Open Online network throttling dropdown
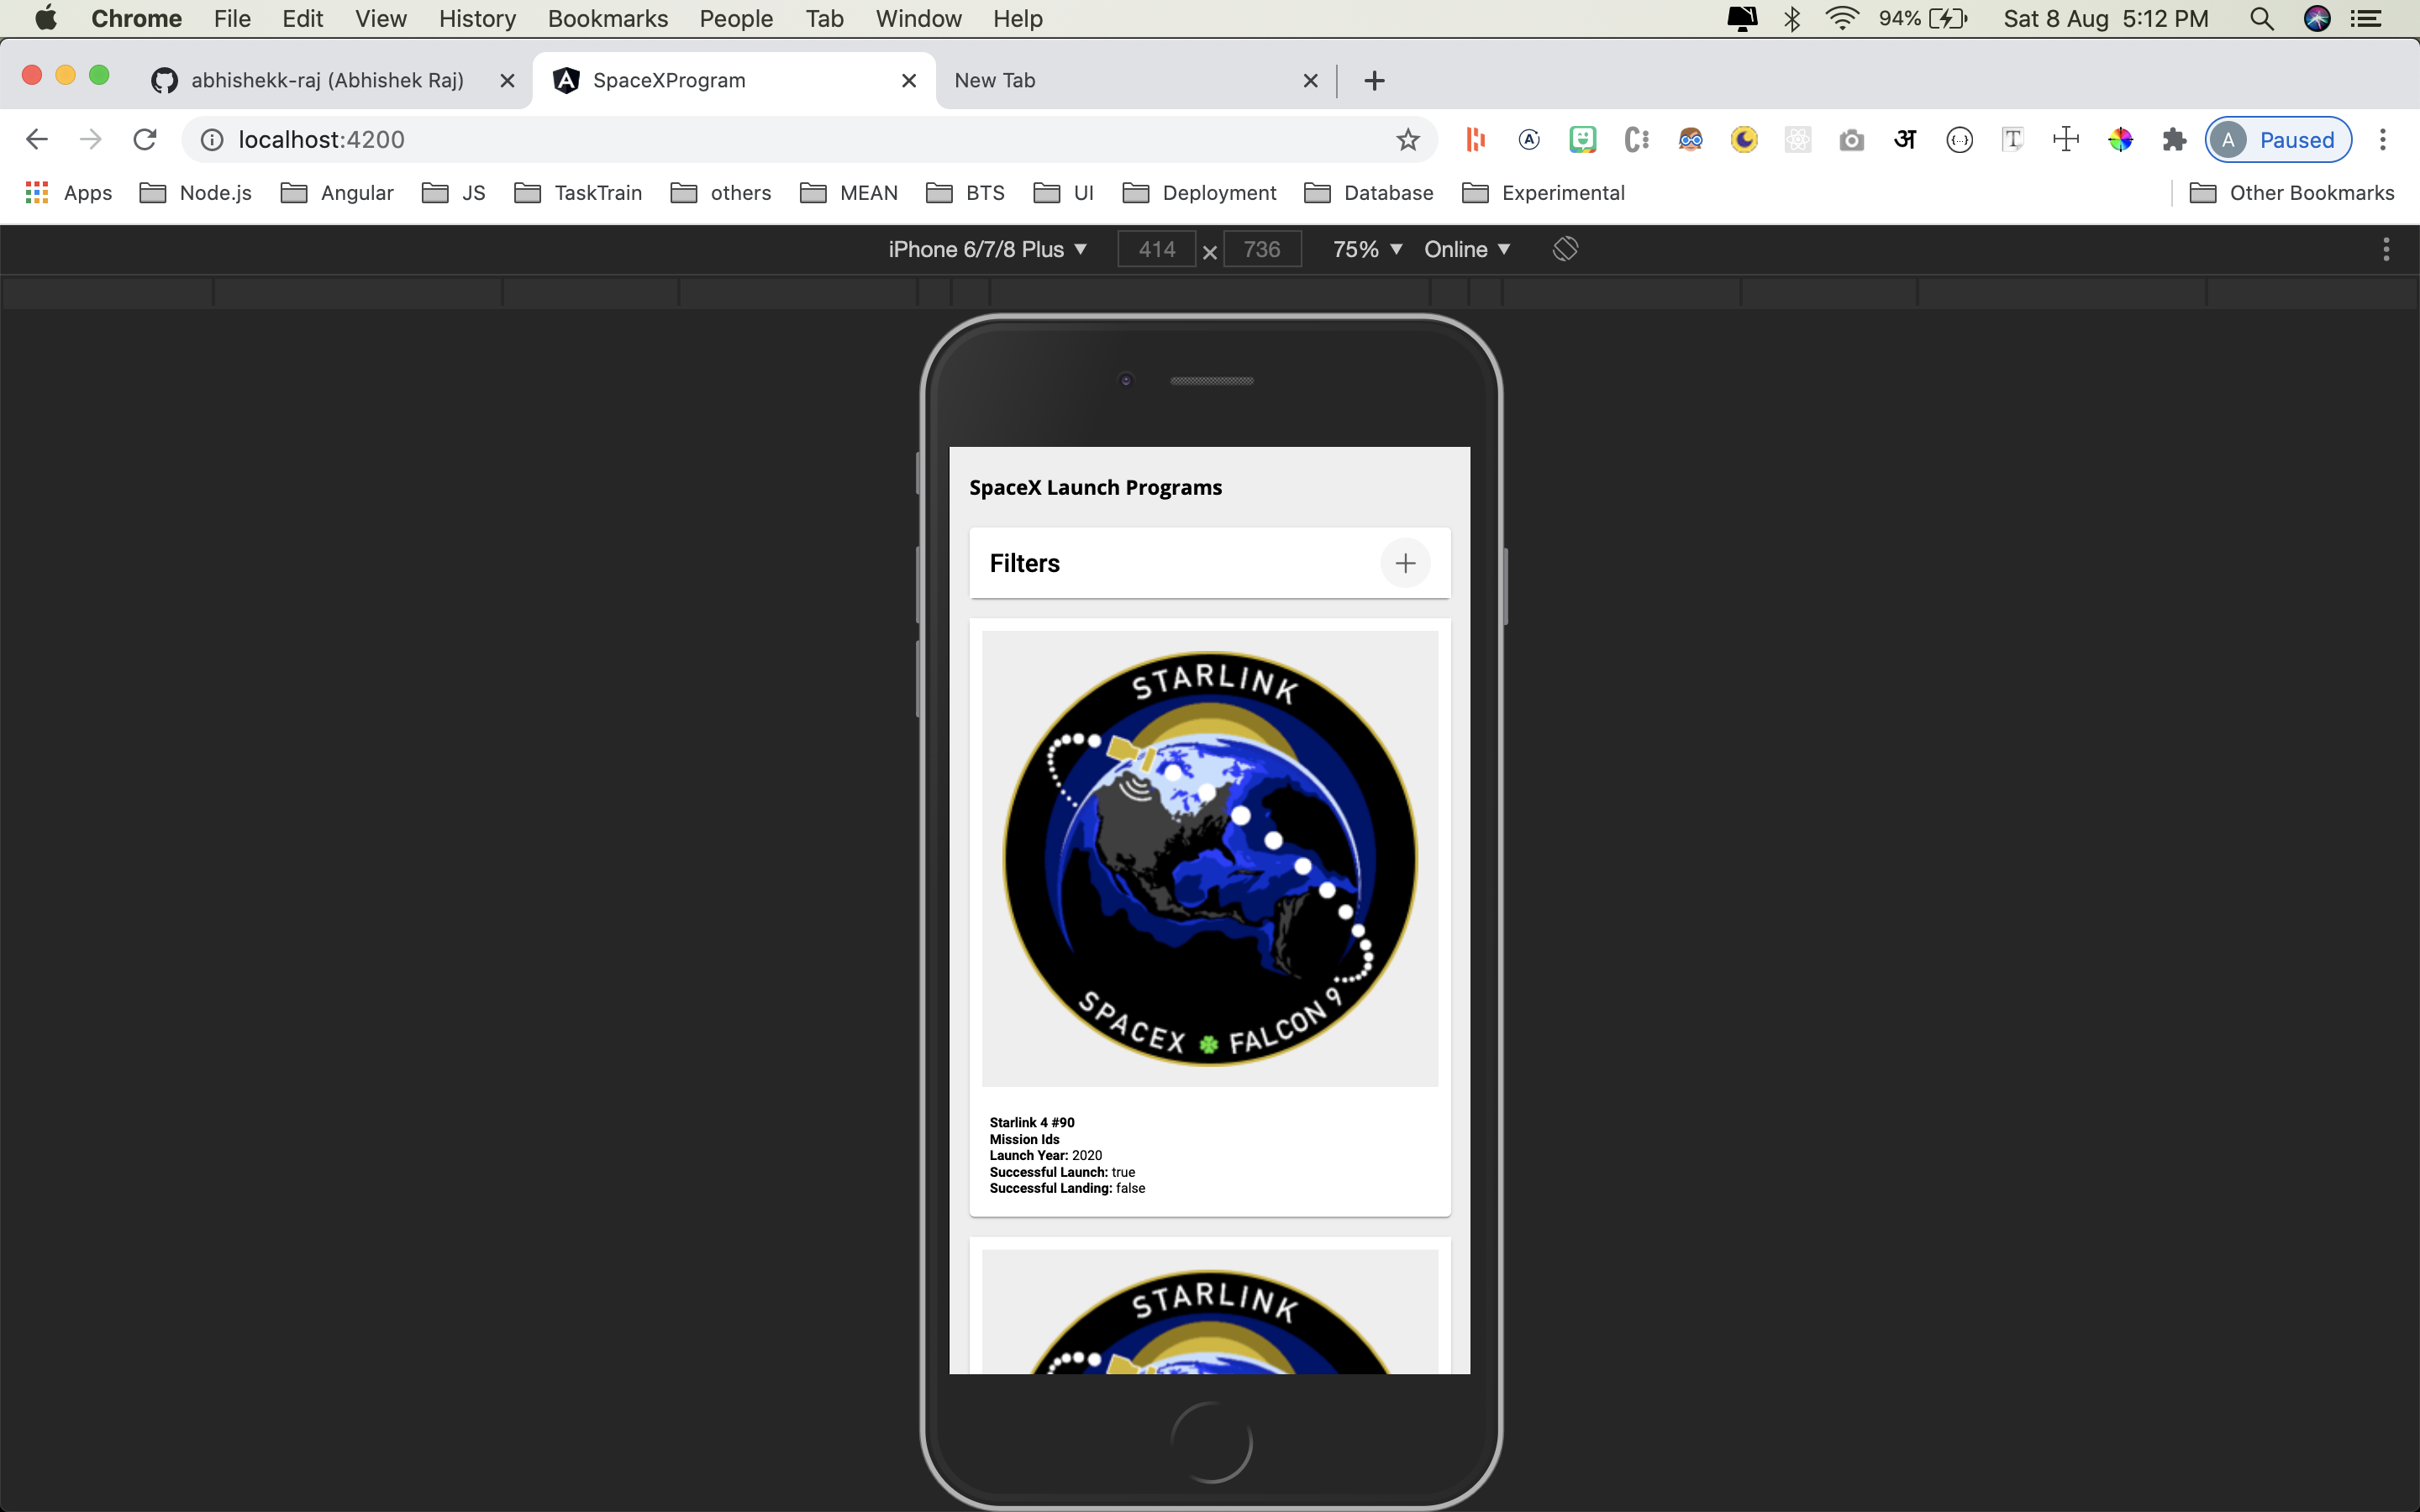Image resolution: width=2420 pixels, height=1512 pixels. [1466, 249]
